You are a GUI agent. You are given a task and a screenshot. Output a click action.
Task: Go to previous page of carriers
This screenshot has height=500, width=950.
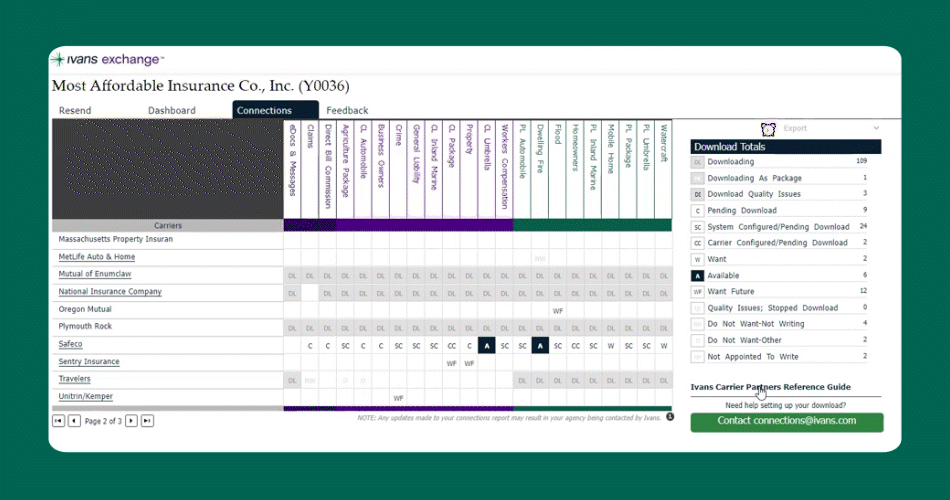click(x=74, y=421)
